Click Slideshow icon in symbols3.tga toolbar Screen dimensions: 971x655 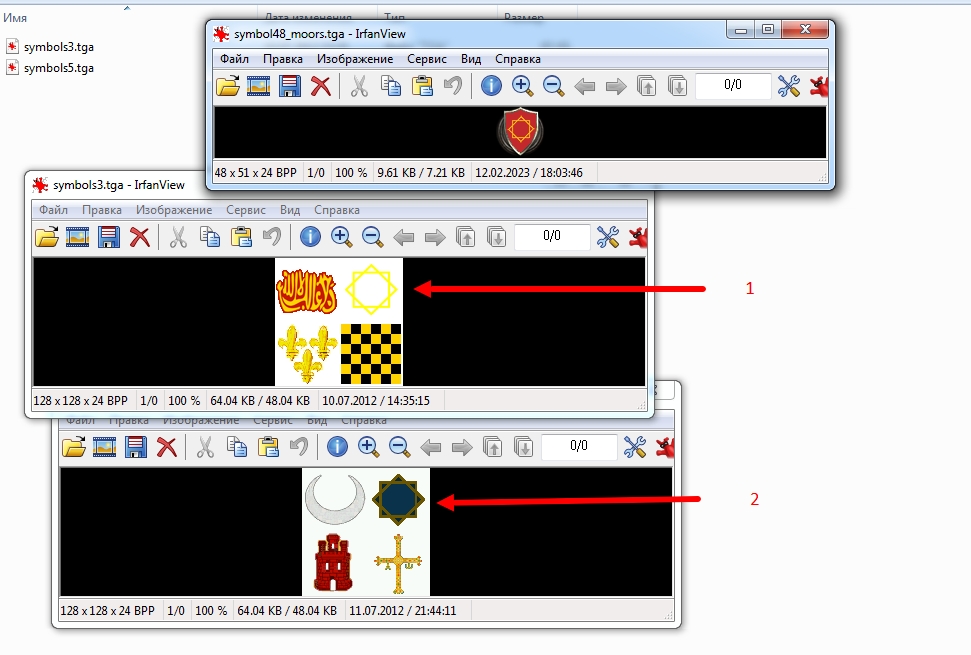(77, 237)
